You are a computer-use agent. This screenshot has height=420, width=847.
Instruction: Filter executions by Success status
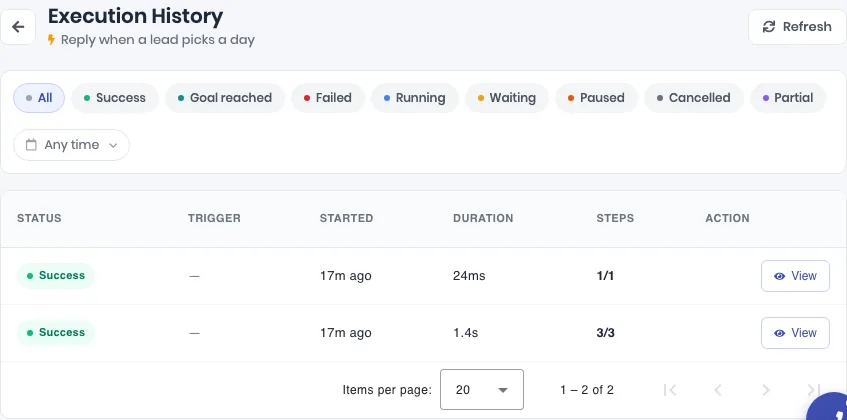click(115, 98)
